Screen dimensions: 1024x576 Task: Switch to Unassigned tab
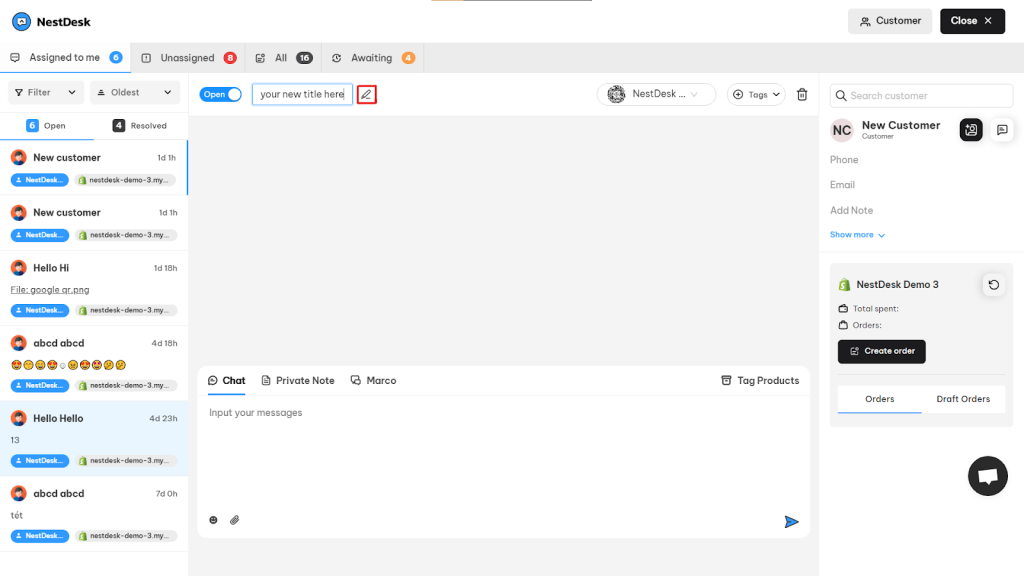point(188,57)
